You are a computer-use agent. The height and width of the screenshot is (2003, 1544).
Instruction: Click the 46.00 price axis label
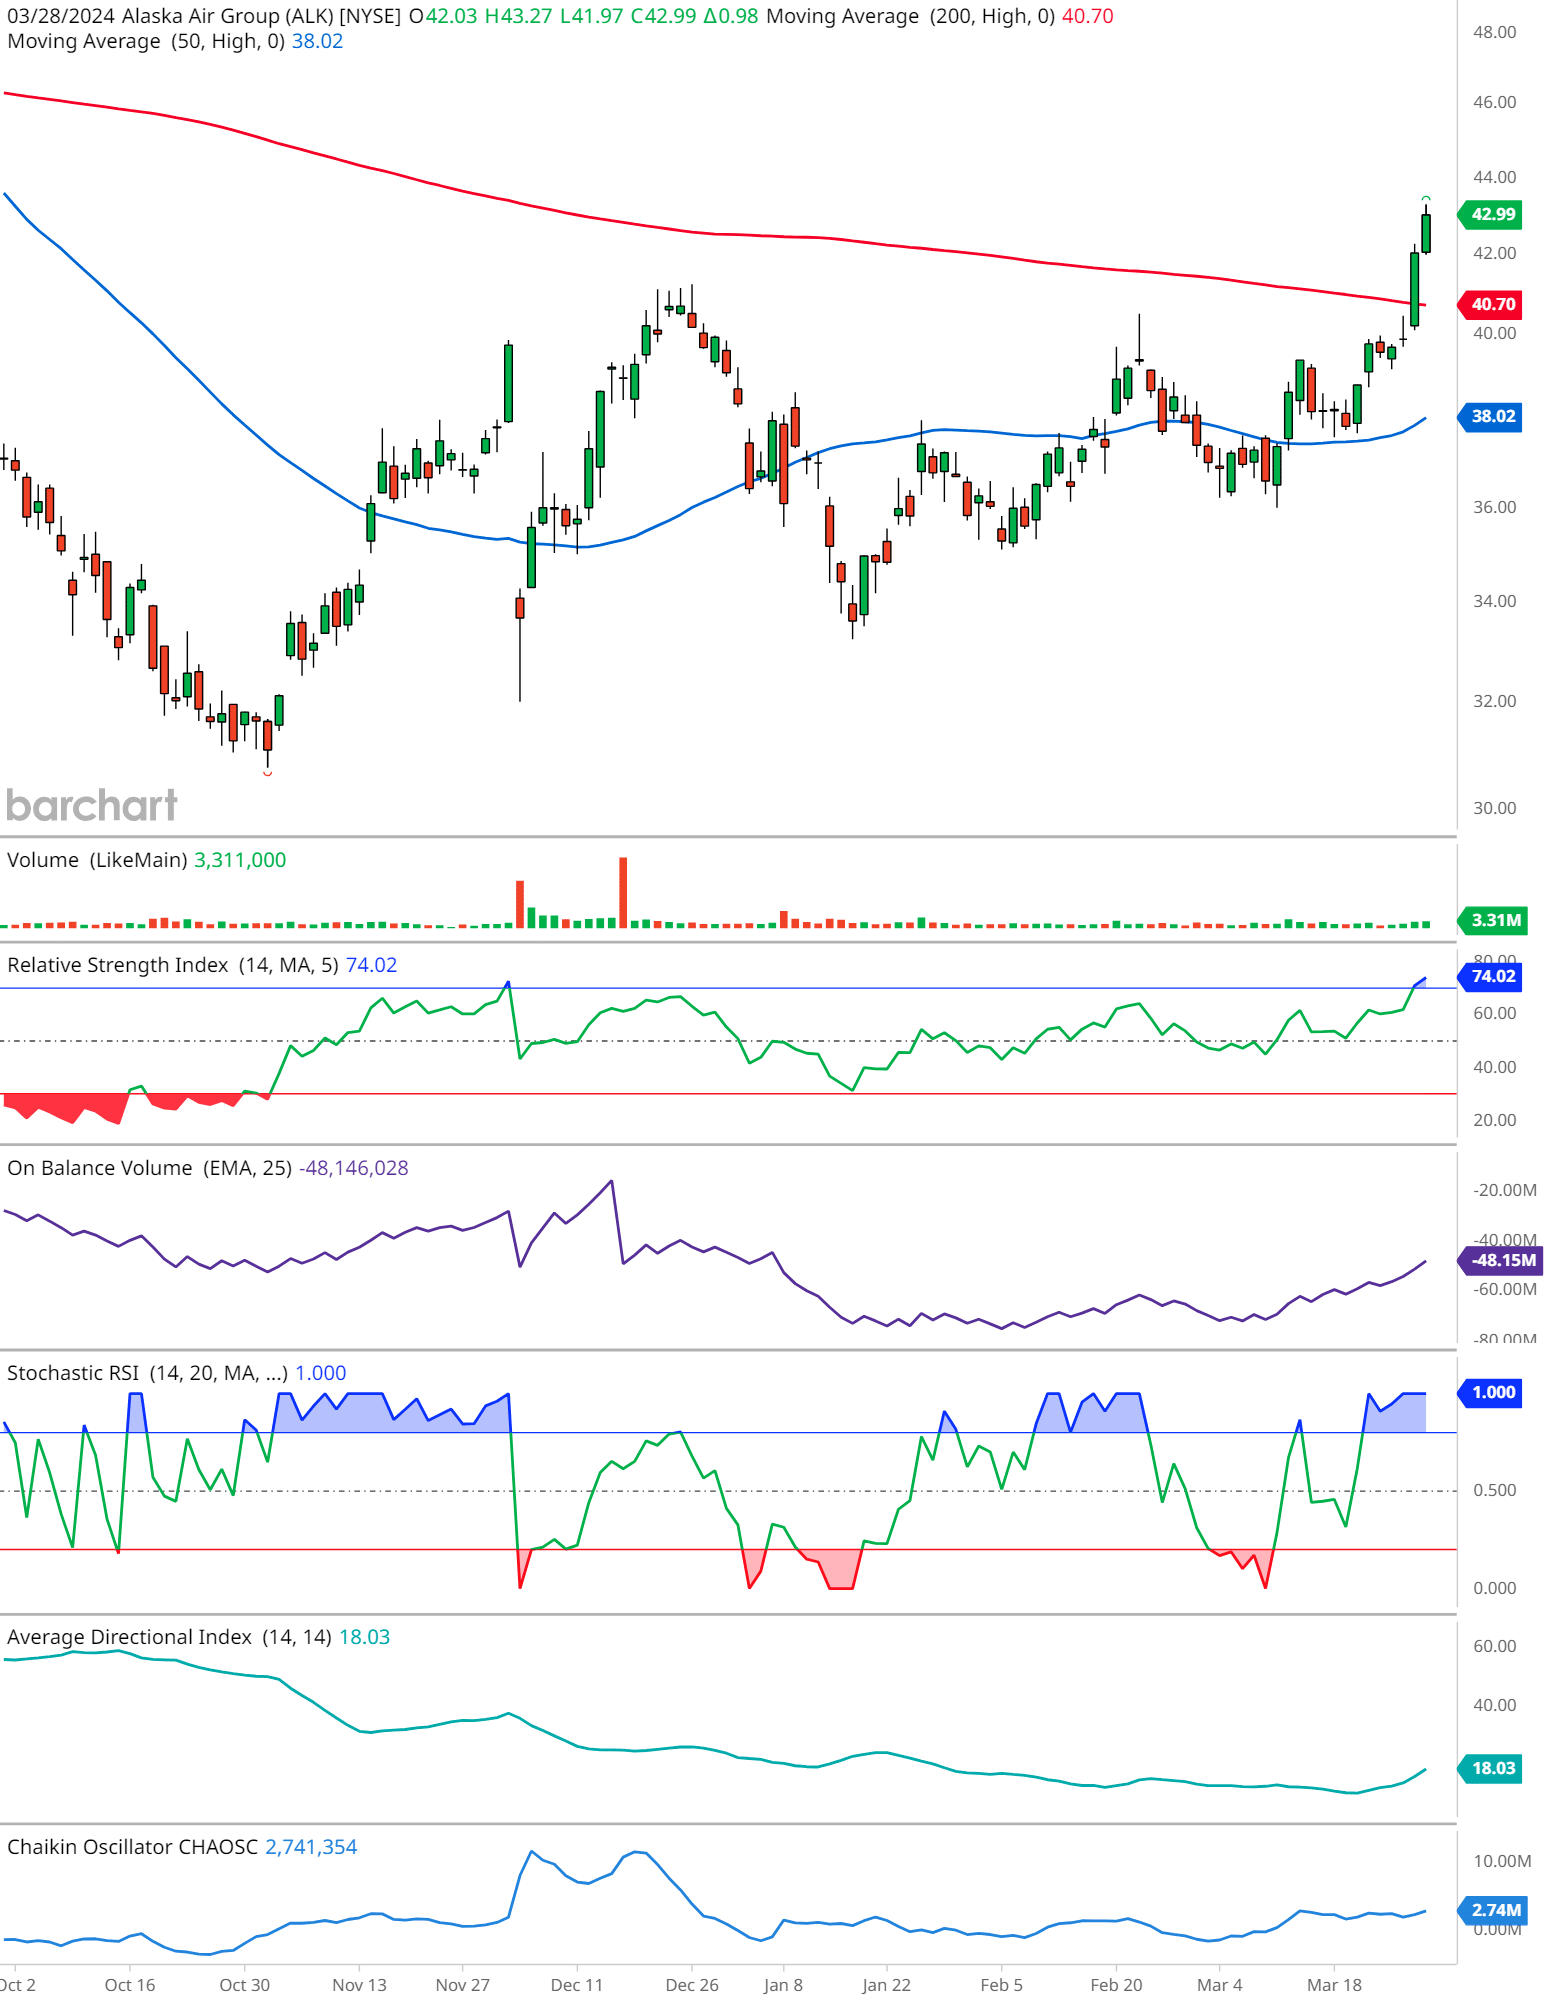click(1494, 102)
